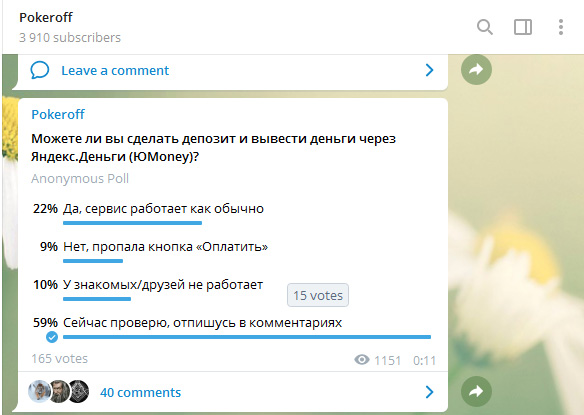Open the three-dot more options menu
The image size is (584, 415).
(561, 27)
